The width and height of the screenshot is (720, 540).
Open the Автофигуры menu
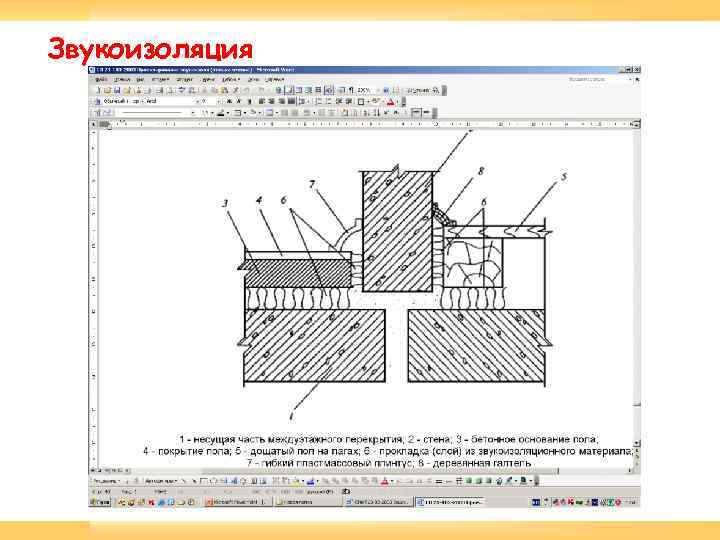click(161, 481)
